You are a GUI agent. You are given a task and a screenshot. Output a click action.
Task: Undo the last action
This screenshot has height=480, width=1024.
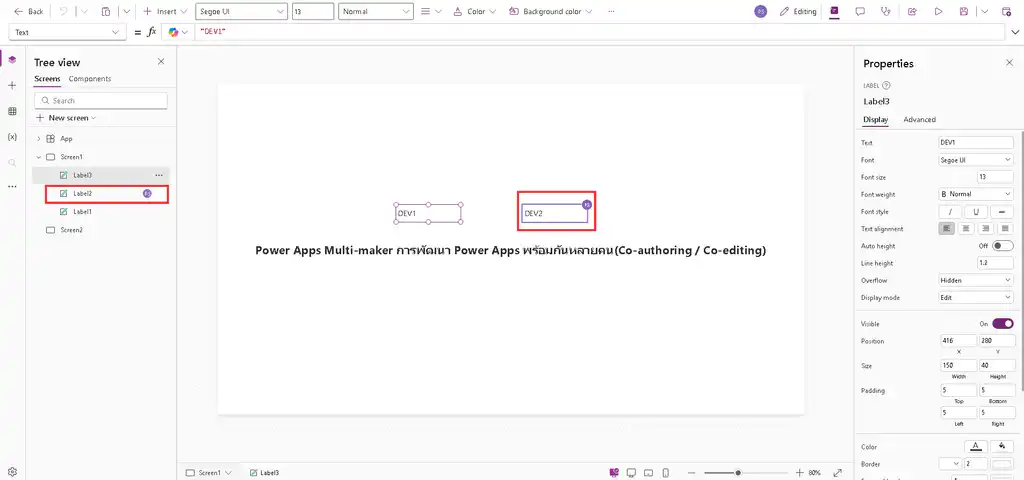(63, 11)
